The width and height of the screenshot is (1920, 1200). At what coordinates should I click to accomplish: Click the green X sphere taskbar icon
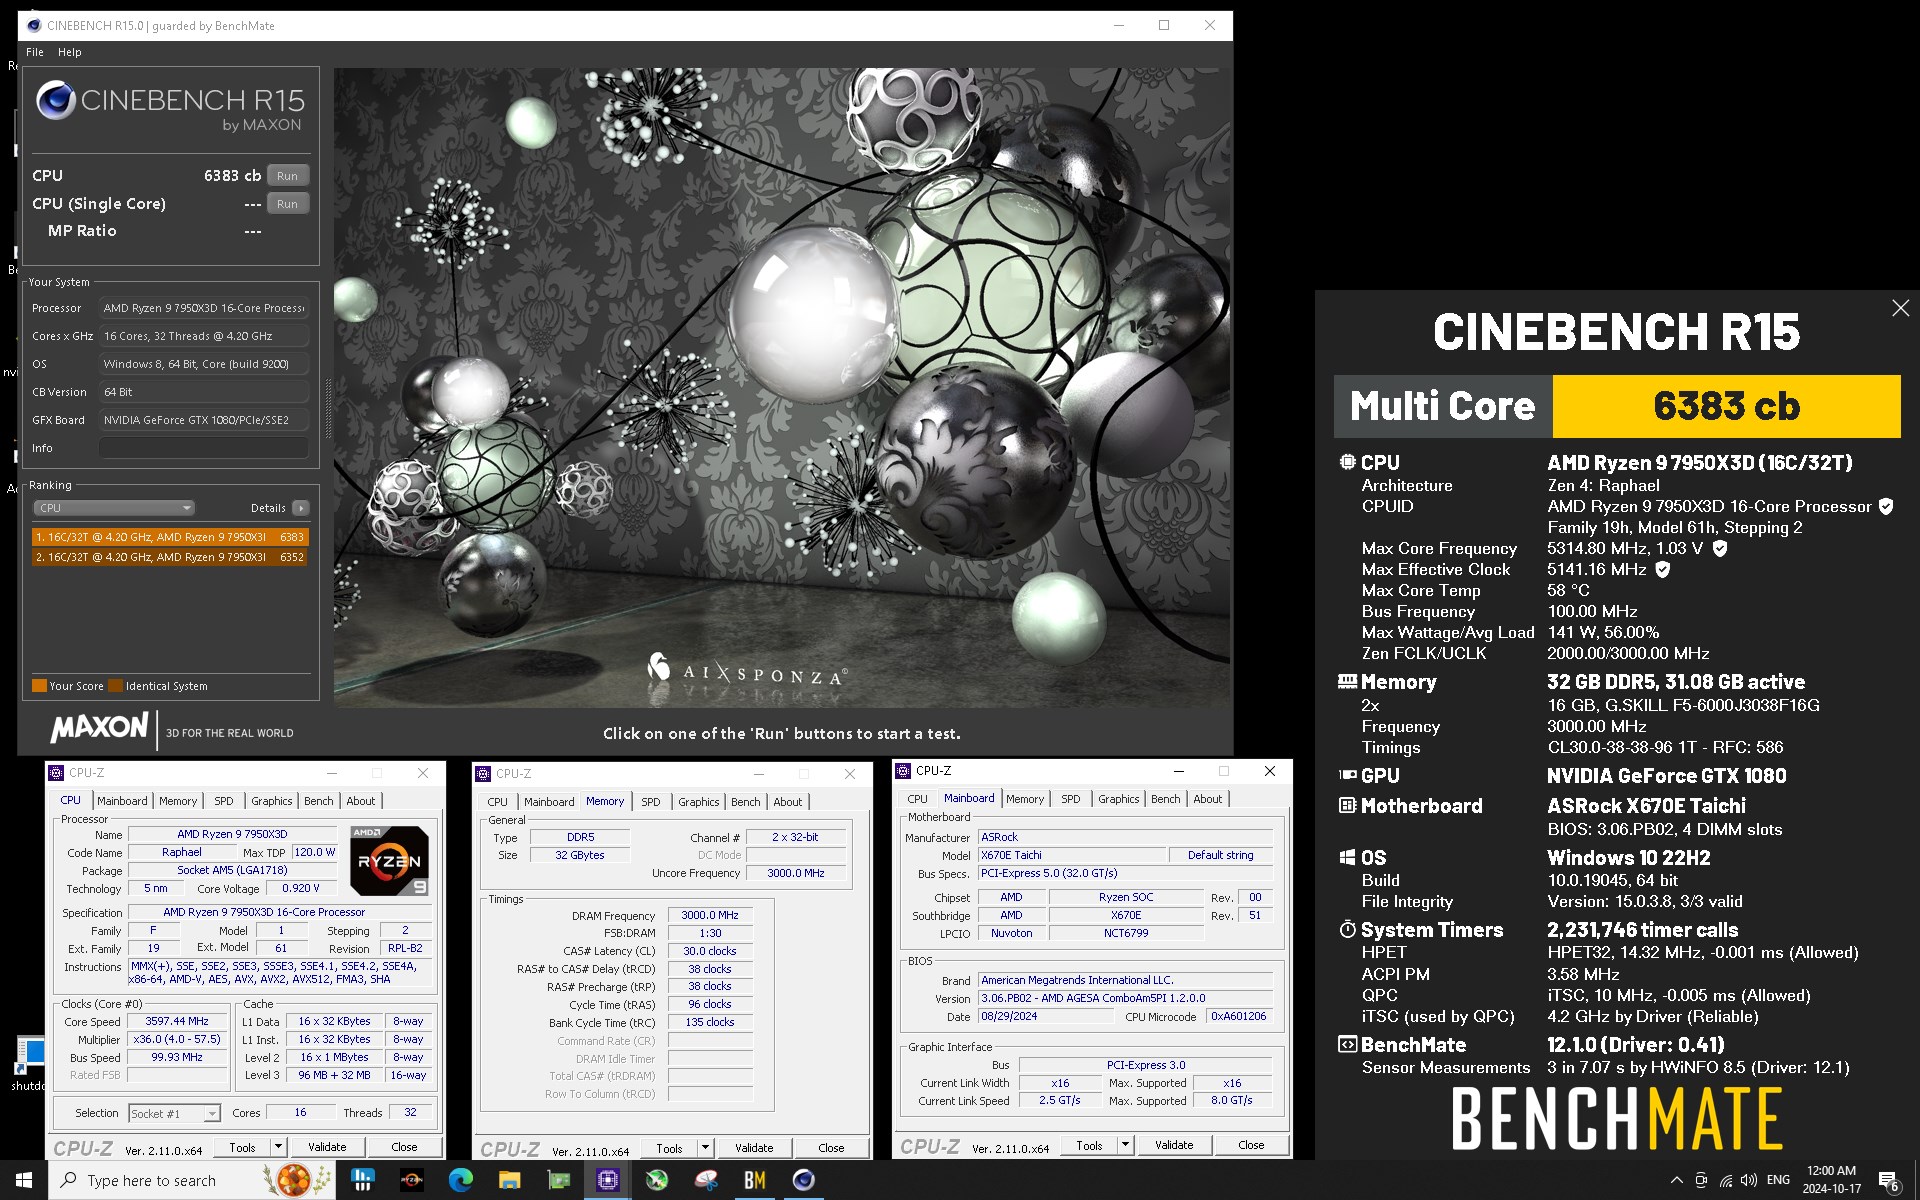[656, 1180]
